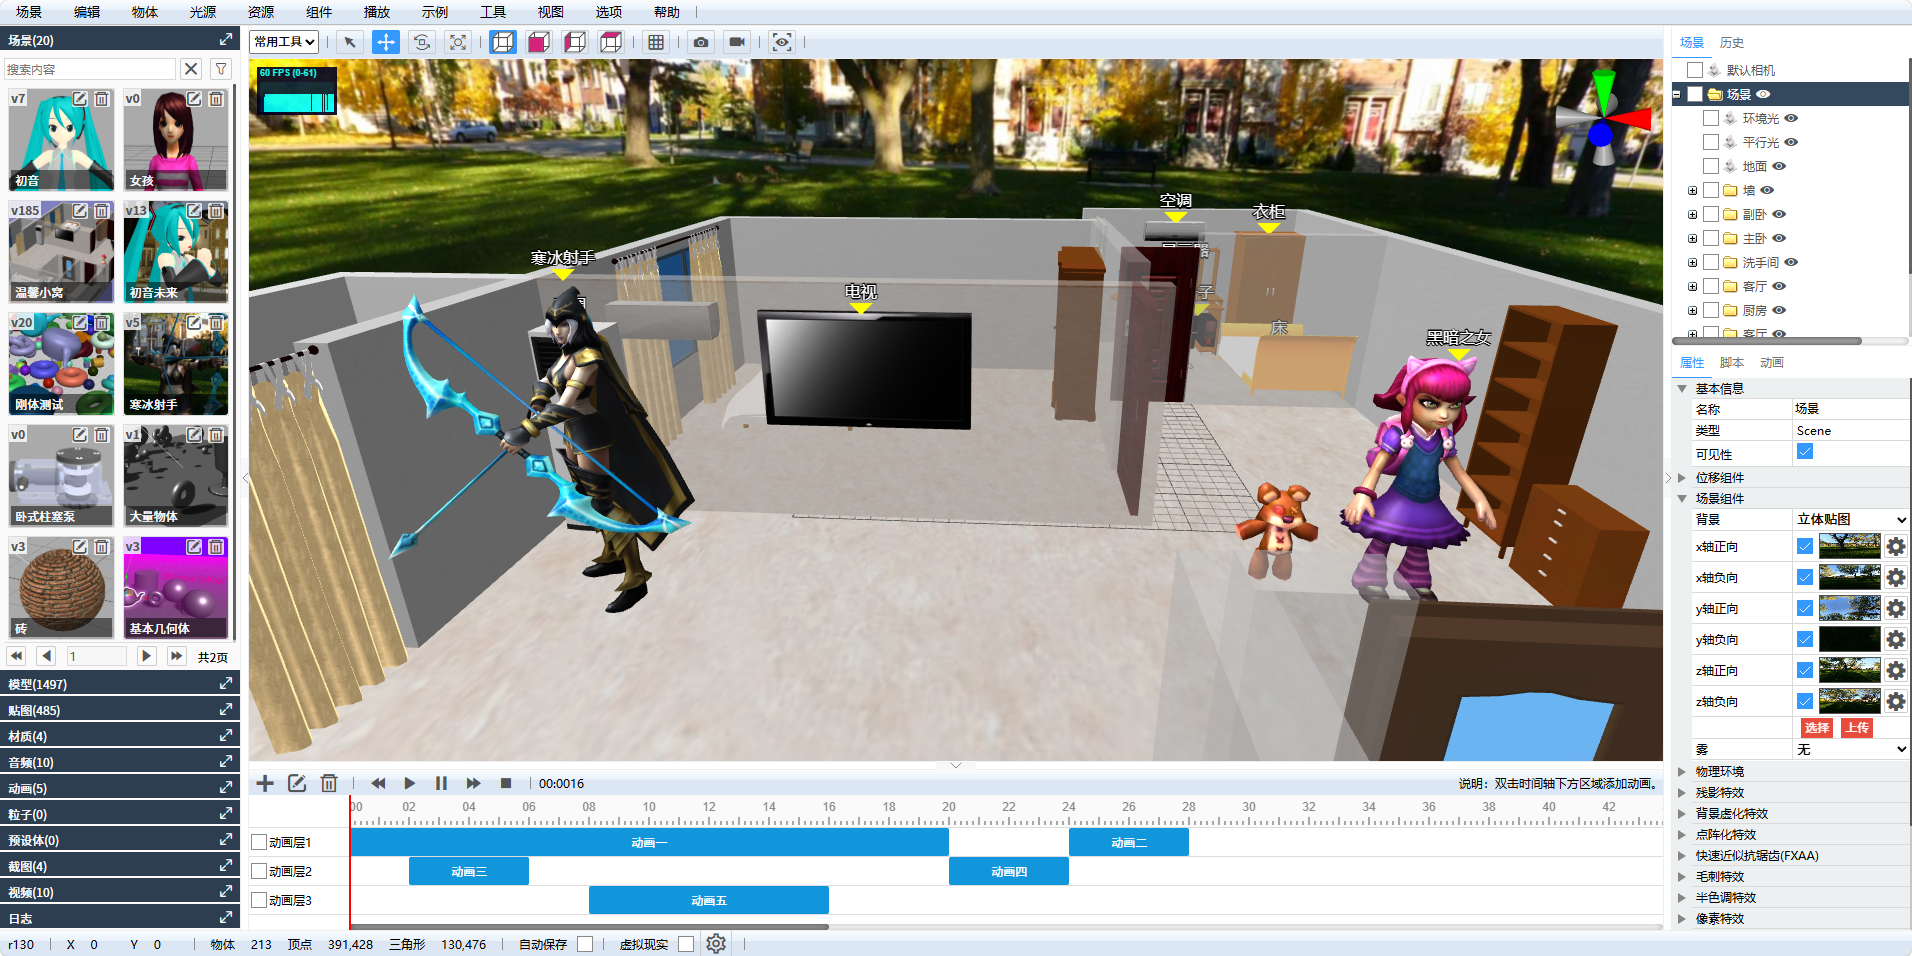Click the red 上传 button
Screen dimensions: 1912x956
tap(1857, 728)
